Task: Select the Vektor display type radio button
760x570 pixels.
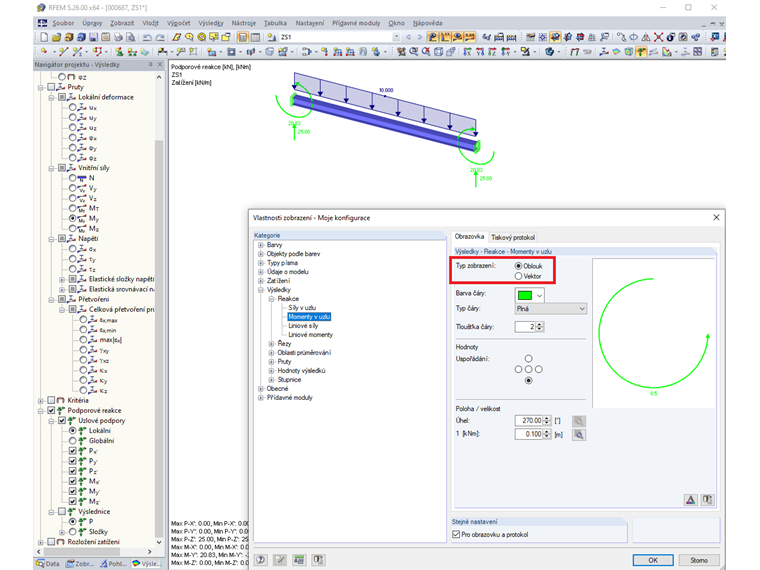Action: pos(518,276)
